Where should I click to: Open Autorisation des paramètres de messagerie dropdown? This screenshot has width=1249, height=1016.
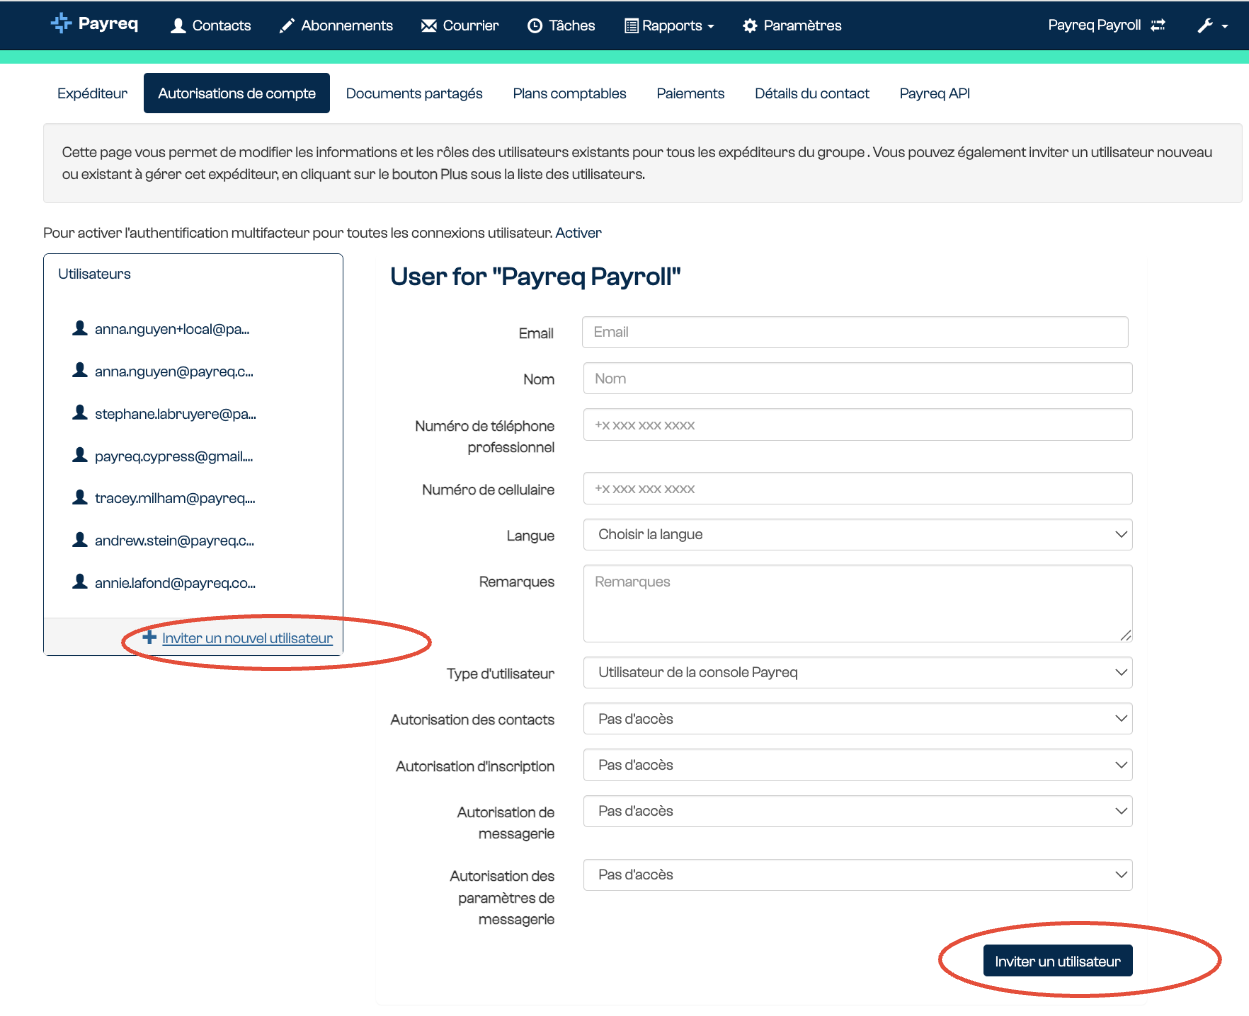pyautogui.click(x=858, y=875)
